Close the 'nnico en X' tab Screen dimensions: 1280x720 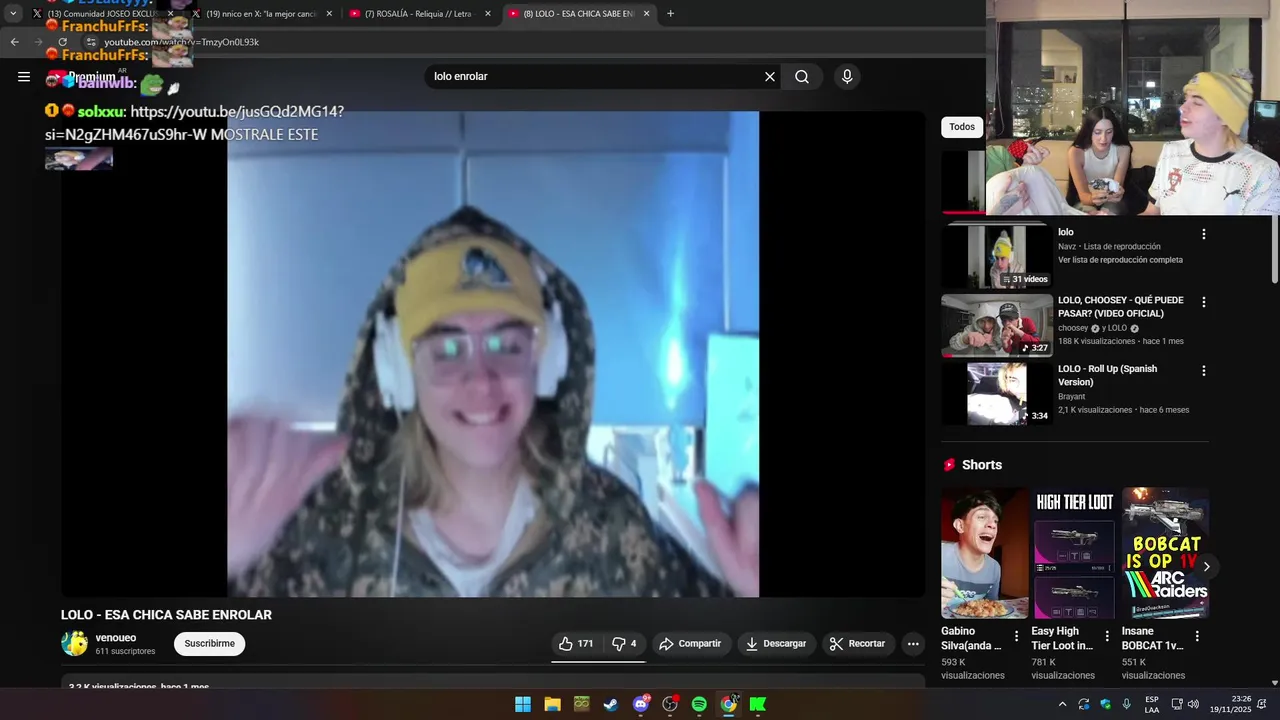pyautogui.click(x=329, y=14)
